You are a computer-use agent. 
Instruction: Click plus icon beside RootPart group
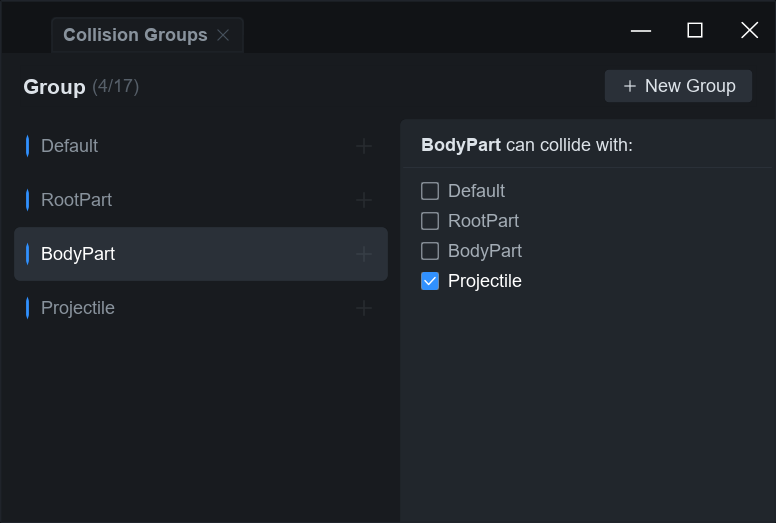pyautogui.click(x=364, y=200)
